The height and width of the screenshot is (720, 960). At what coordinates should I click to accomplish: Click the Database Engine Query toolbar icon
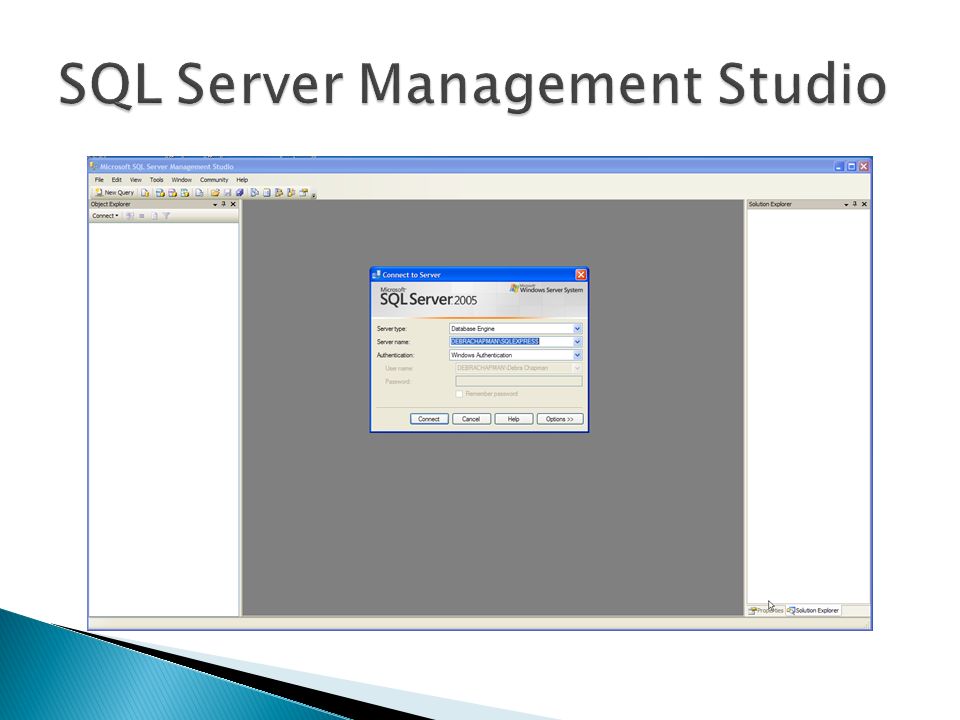click(x=145, y=192)
